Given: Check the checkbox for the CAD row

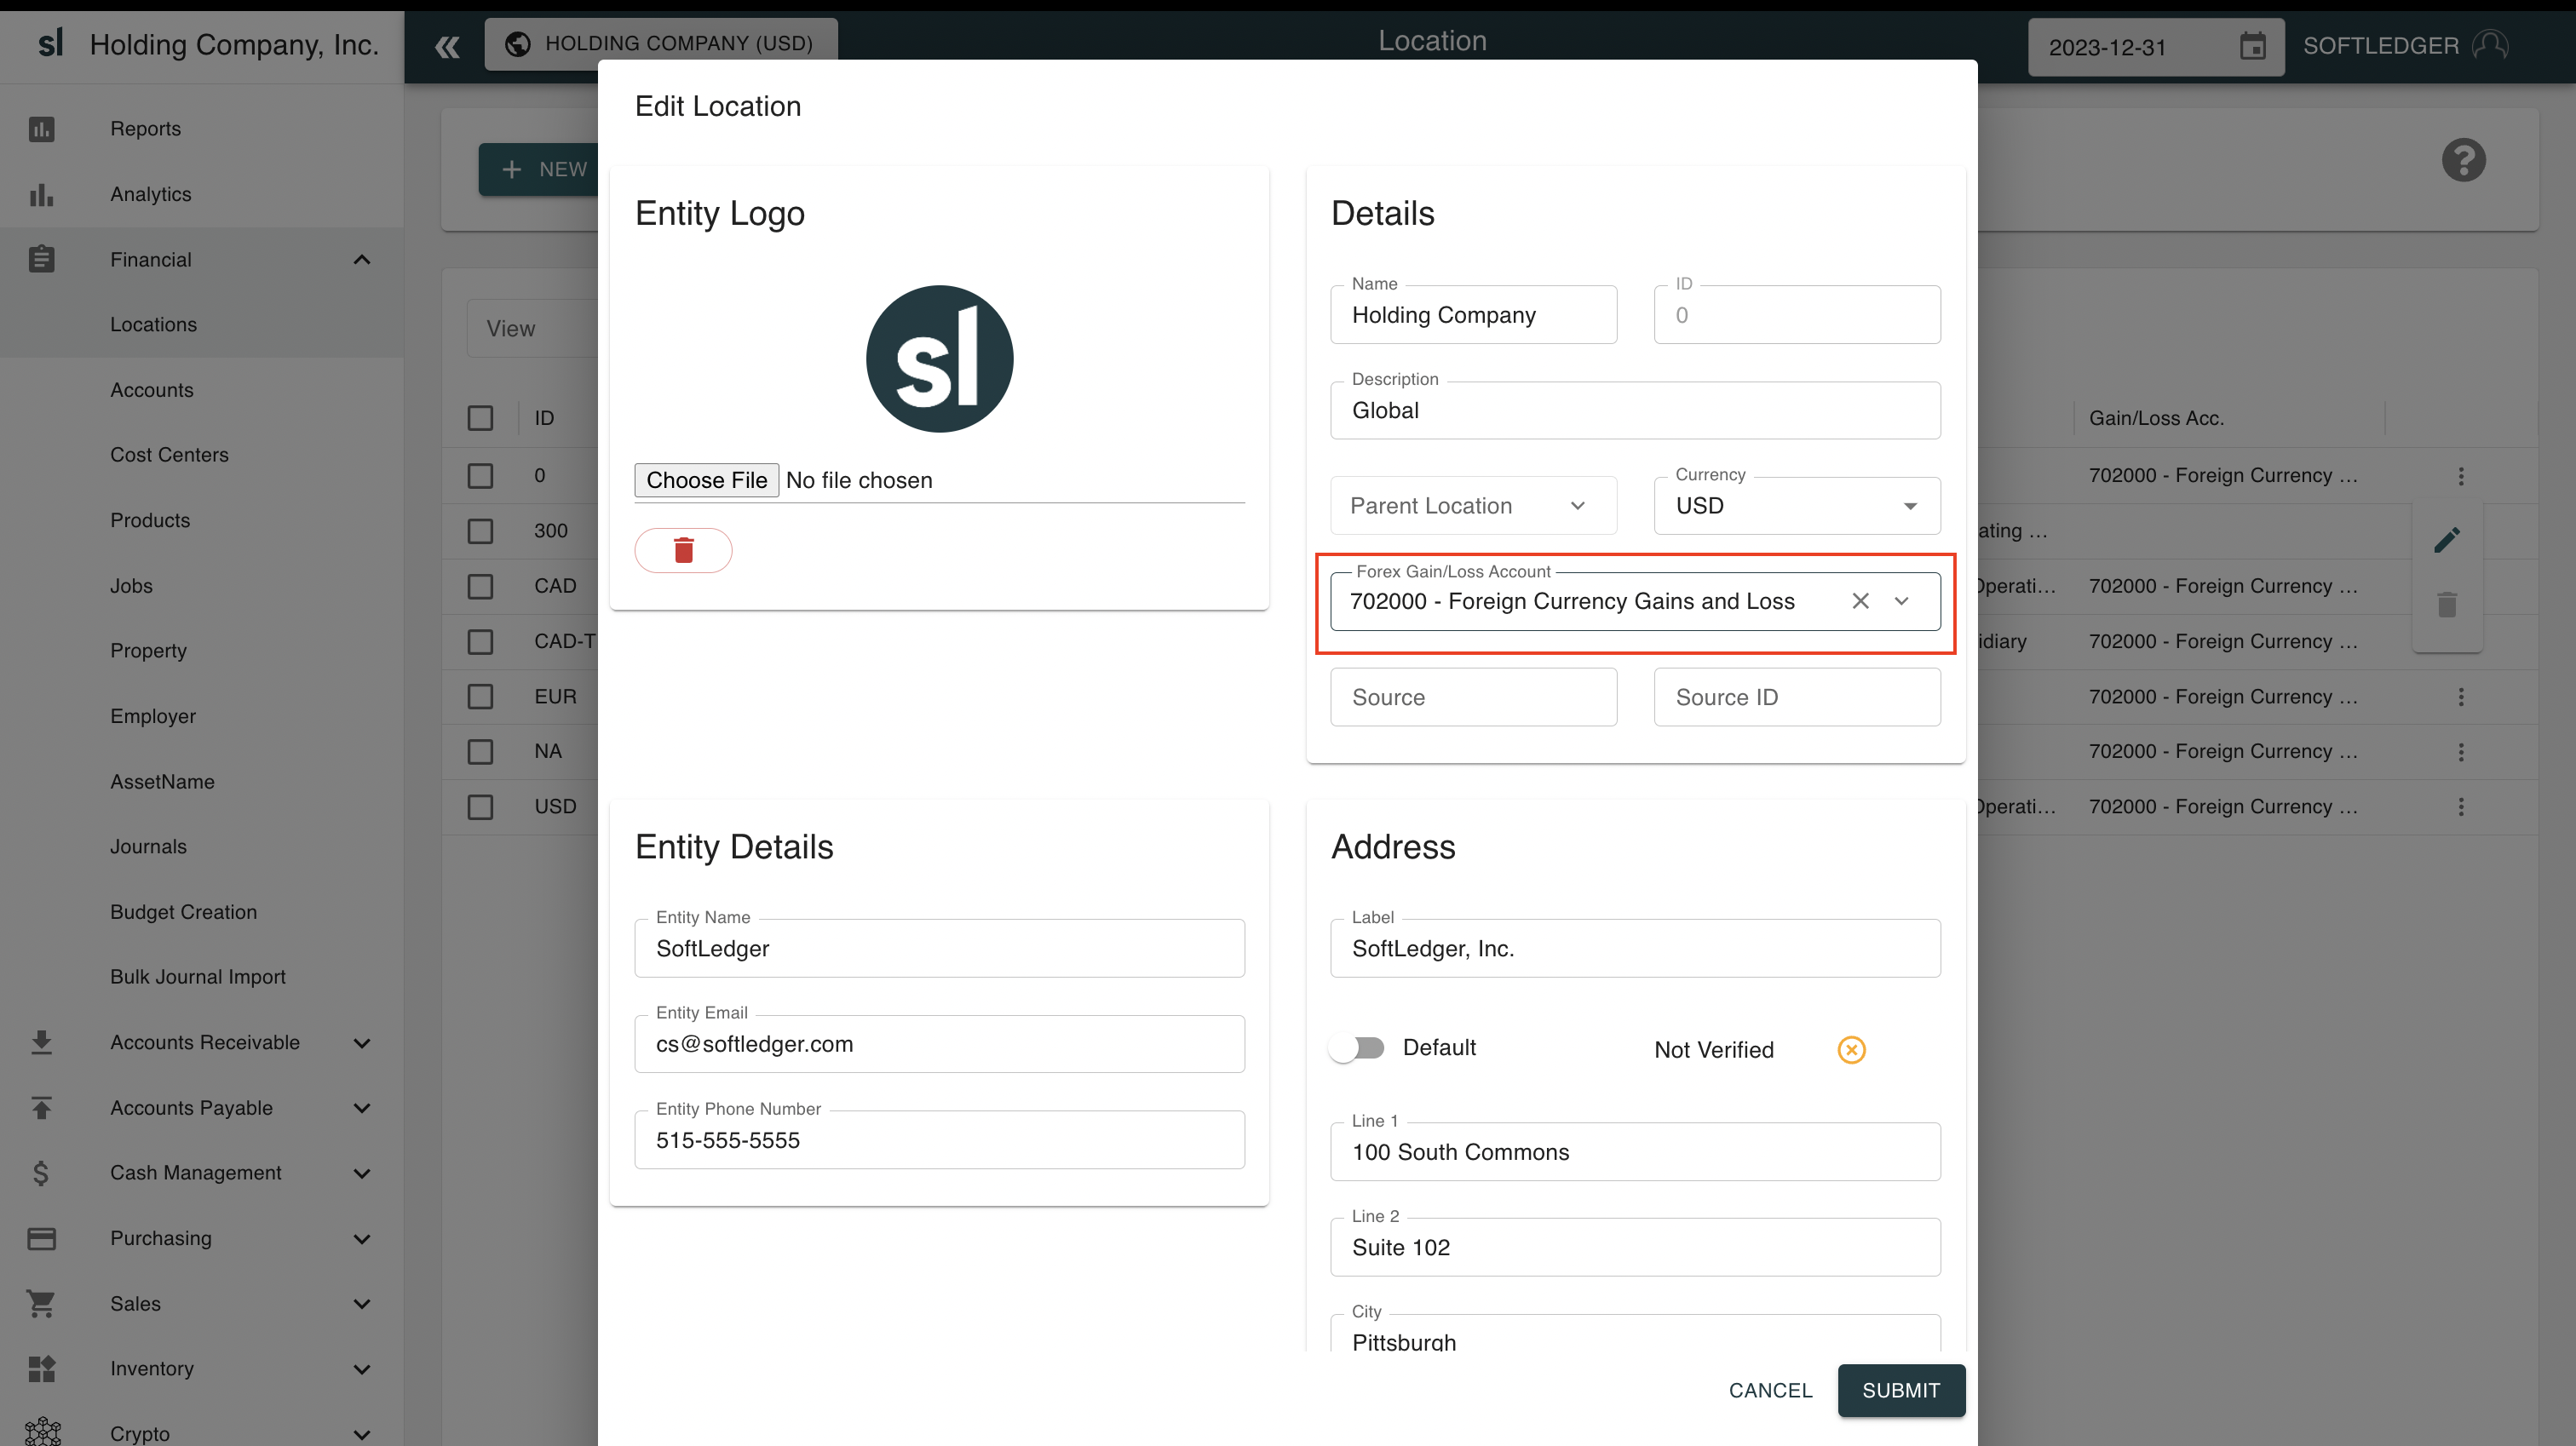Looking at the screenshot, I should (480, 586).
